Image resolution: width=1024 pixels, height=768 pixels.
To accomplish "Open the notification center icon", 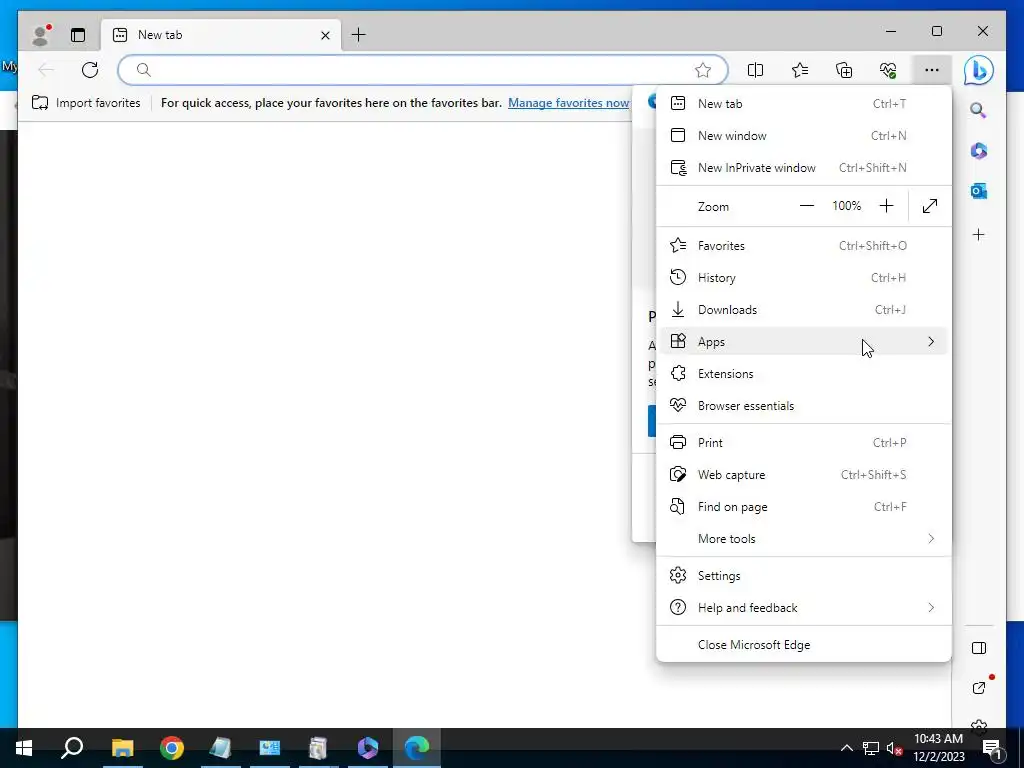I will (x=992, y=748).
